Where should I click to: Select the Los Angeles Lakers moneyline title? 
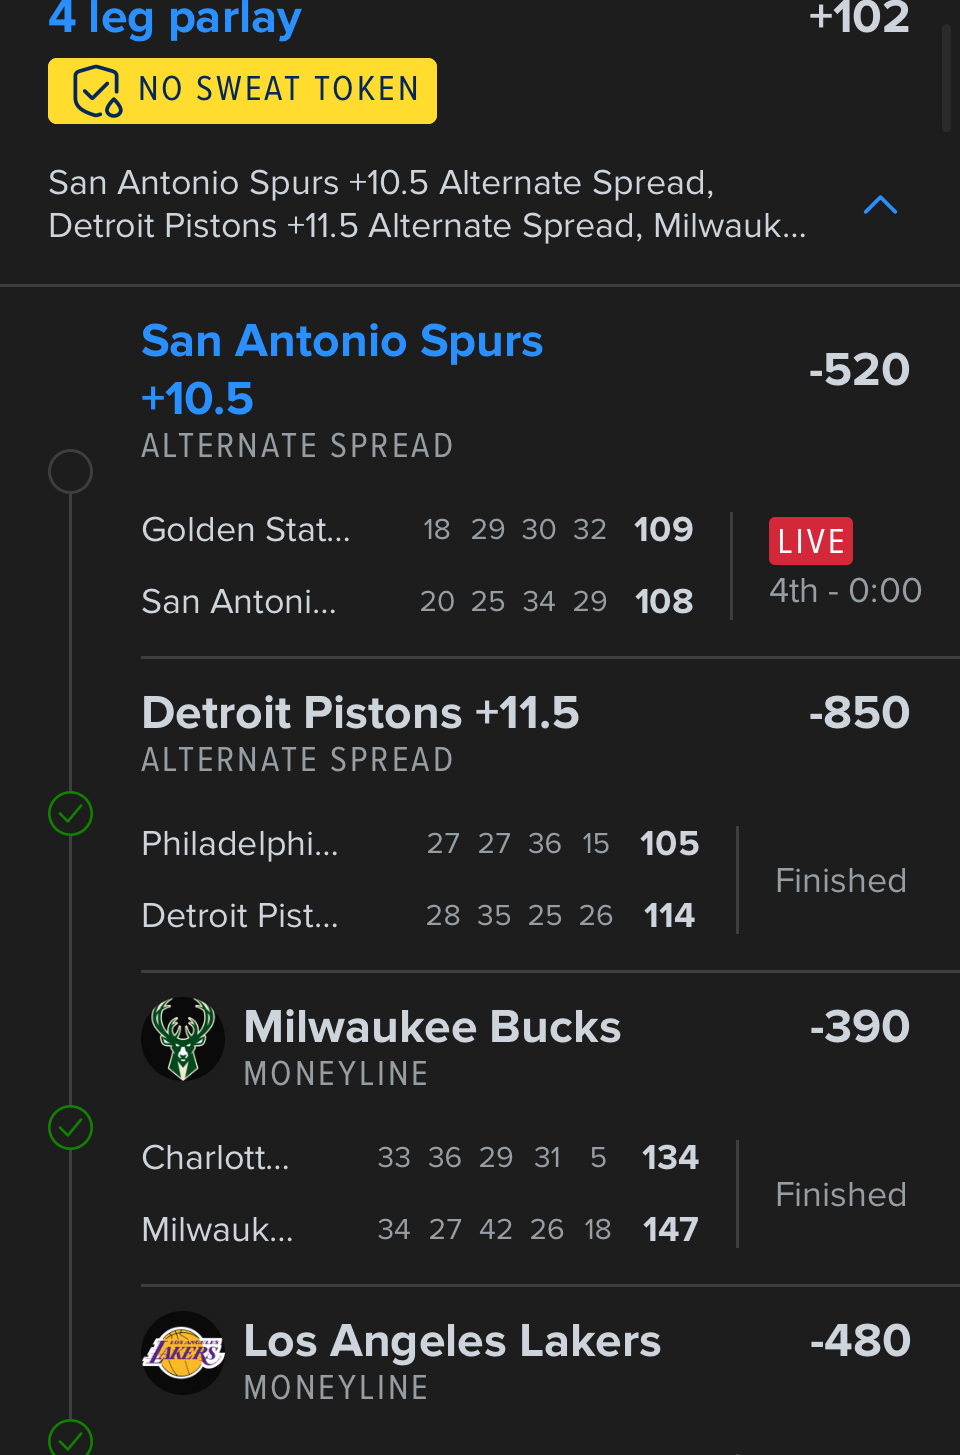coord(452,1341)
